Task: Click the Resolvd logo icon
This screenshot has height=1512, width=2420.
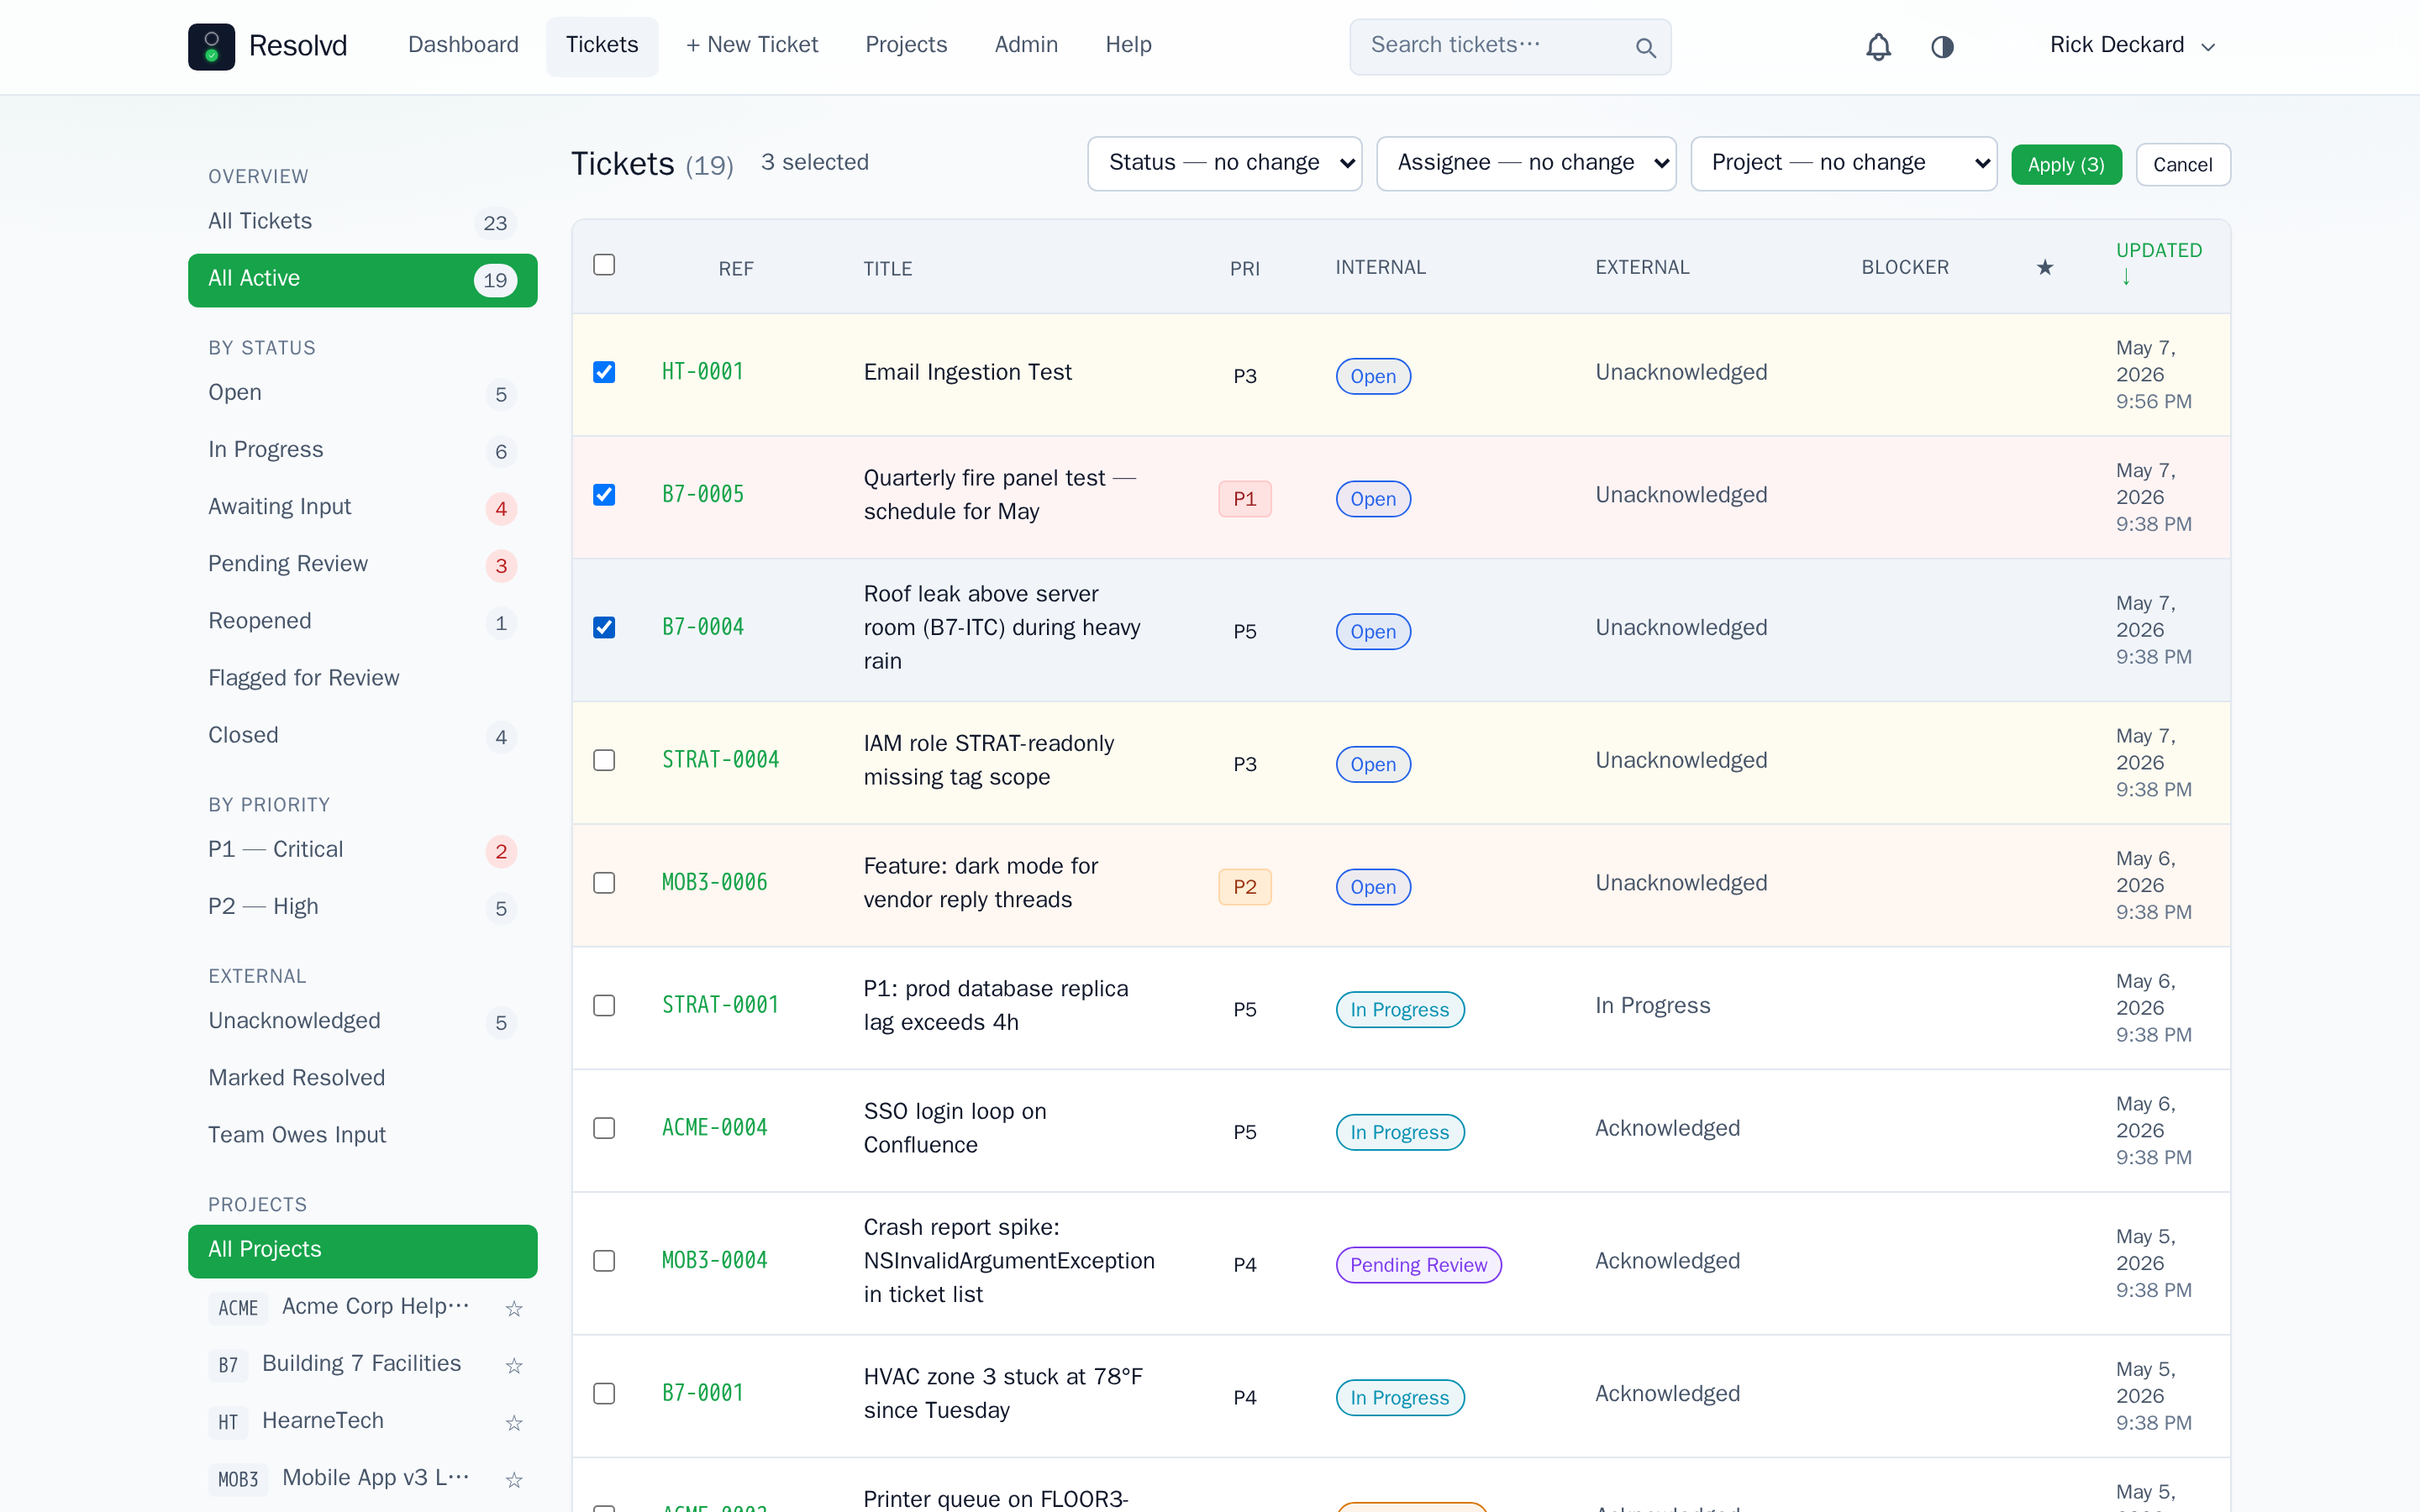Action: (x=211, y=46)
